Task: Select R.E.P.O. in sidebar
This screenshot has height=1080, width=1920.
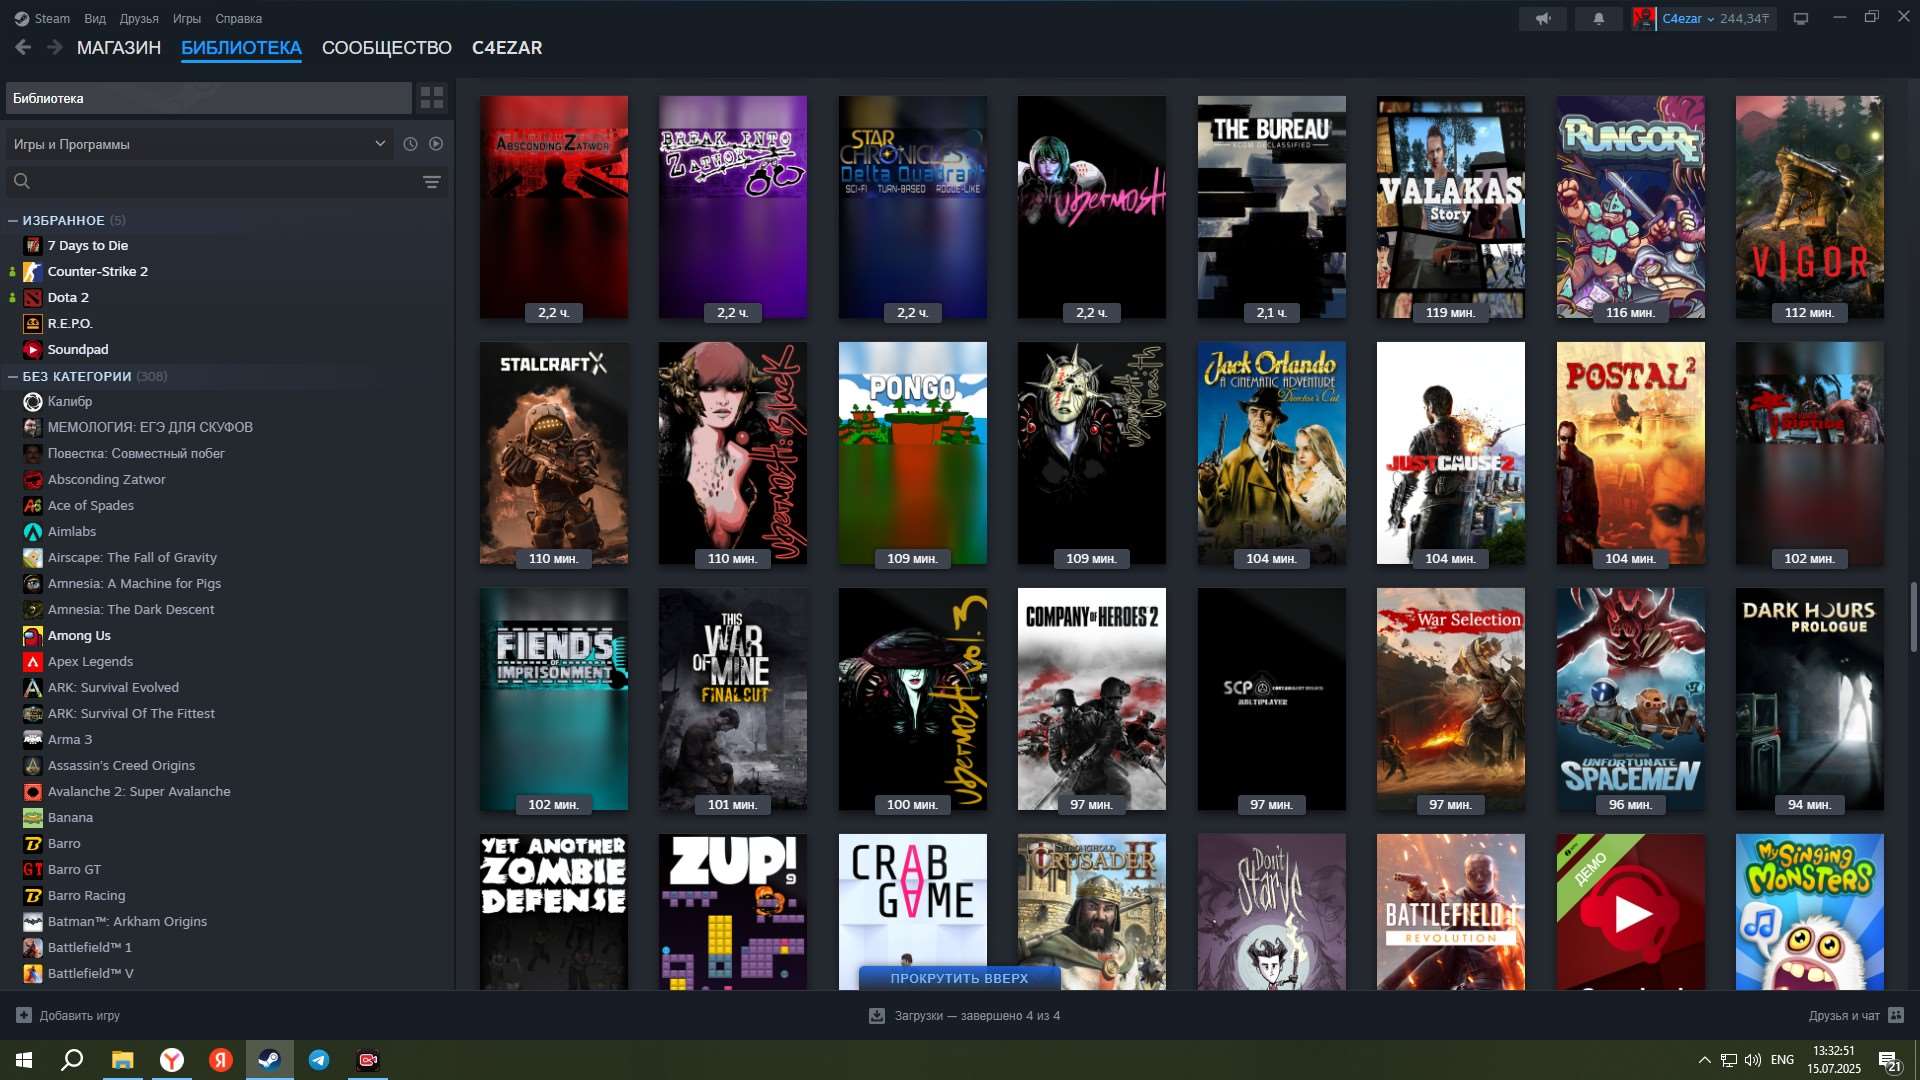Action: 70,323
